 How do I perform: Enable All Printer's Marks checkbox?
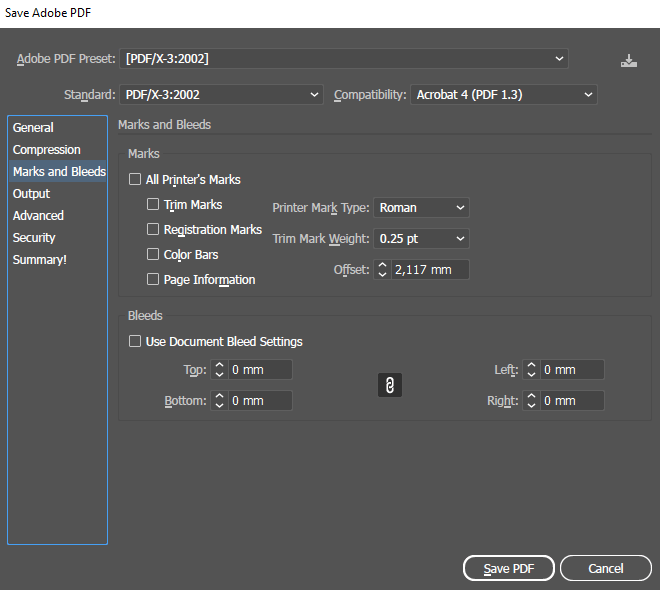pos(135,180)
